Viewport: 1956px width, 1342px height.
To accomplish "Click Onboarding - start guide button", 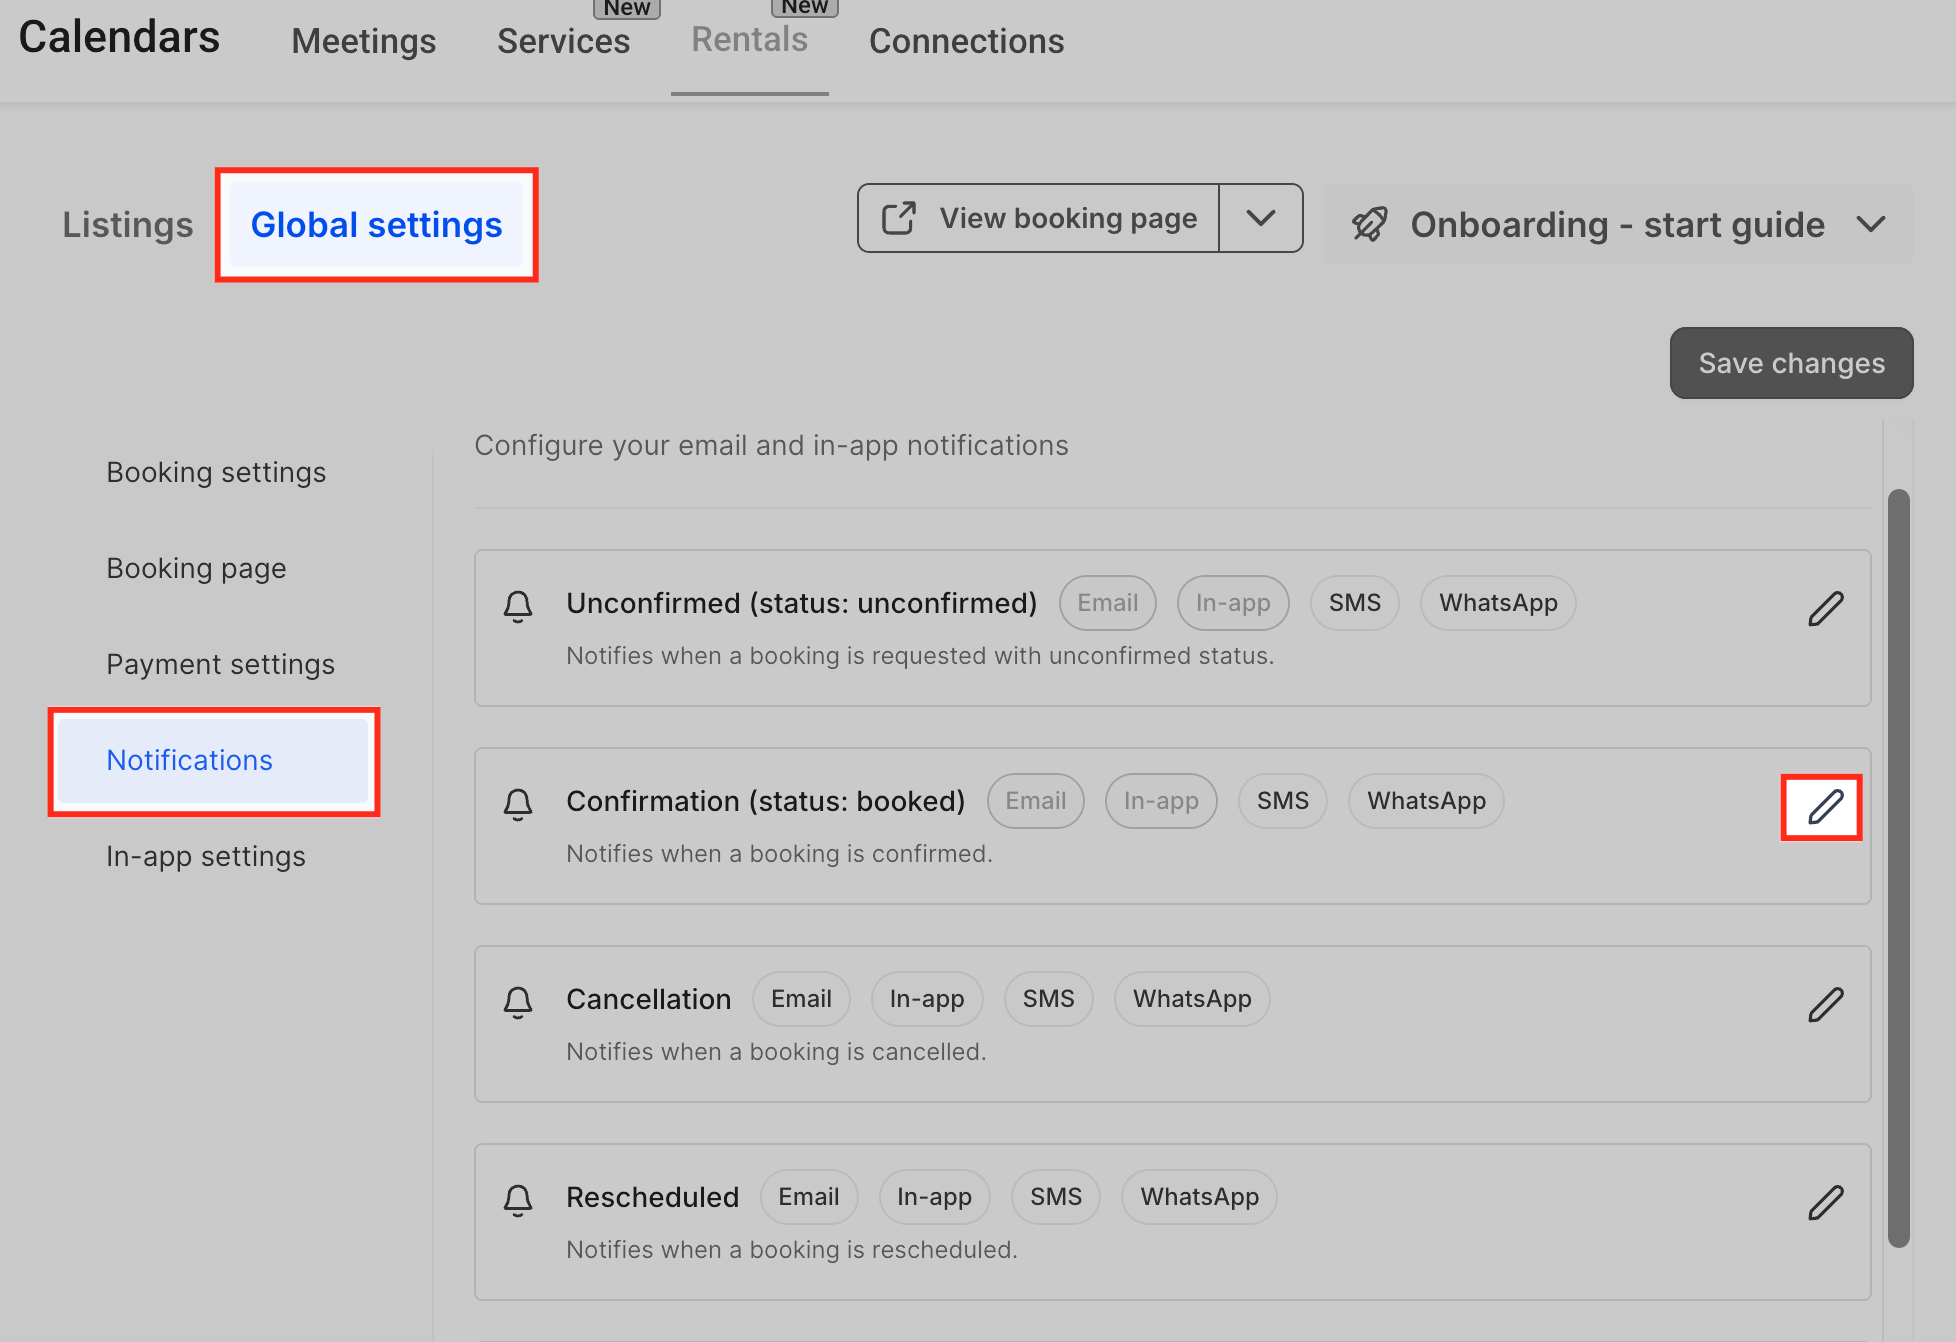I will [x=1618, y=224].
